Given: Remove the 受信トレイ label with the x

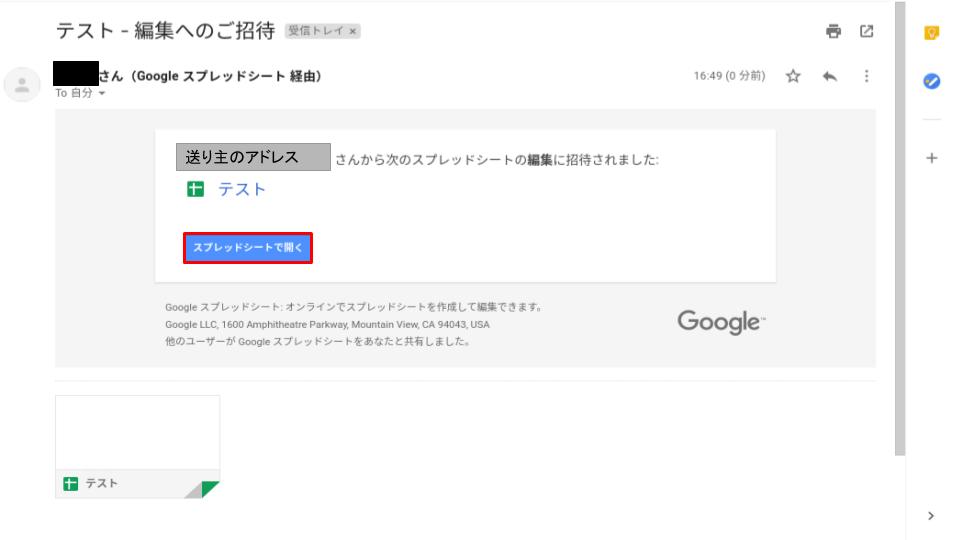Looking at the screenshot, I should [x=353, y=31].
